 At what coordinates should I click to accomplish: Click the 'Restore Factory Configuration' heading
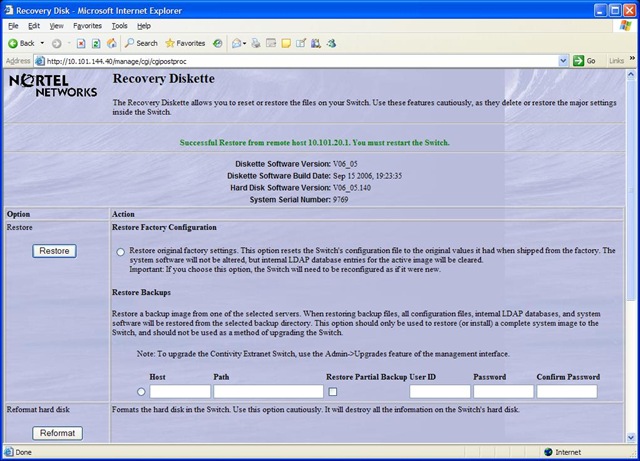coord(164,227)
